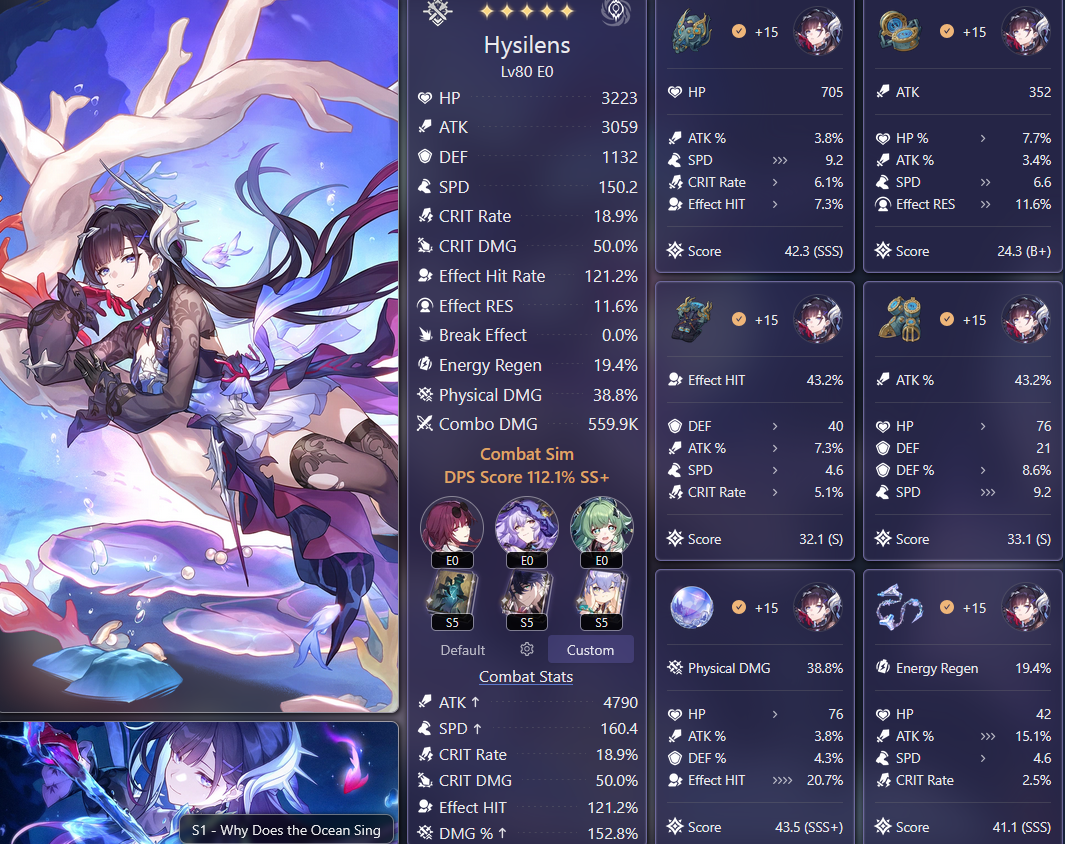Click the head relic icon with HP 705

(691, 31)
